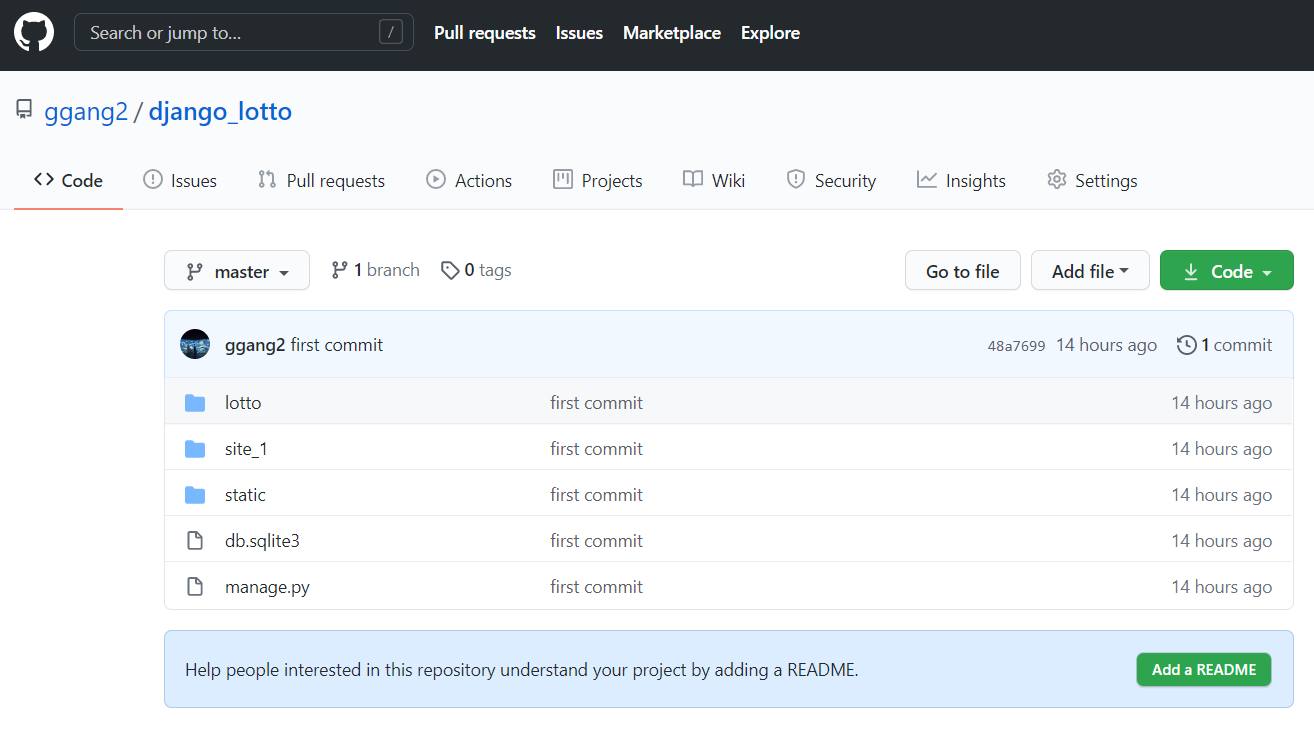
Task: Click the Projects tab board icon
Action: click(x=563, y=180)
